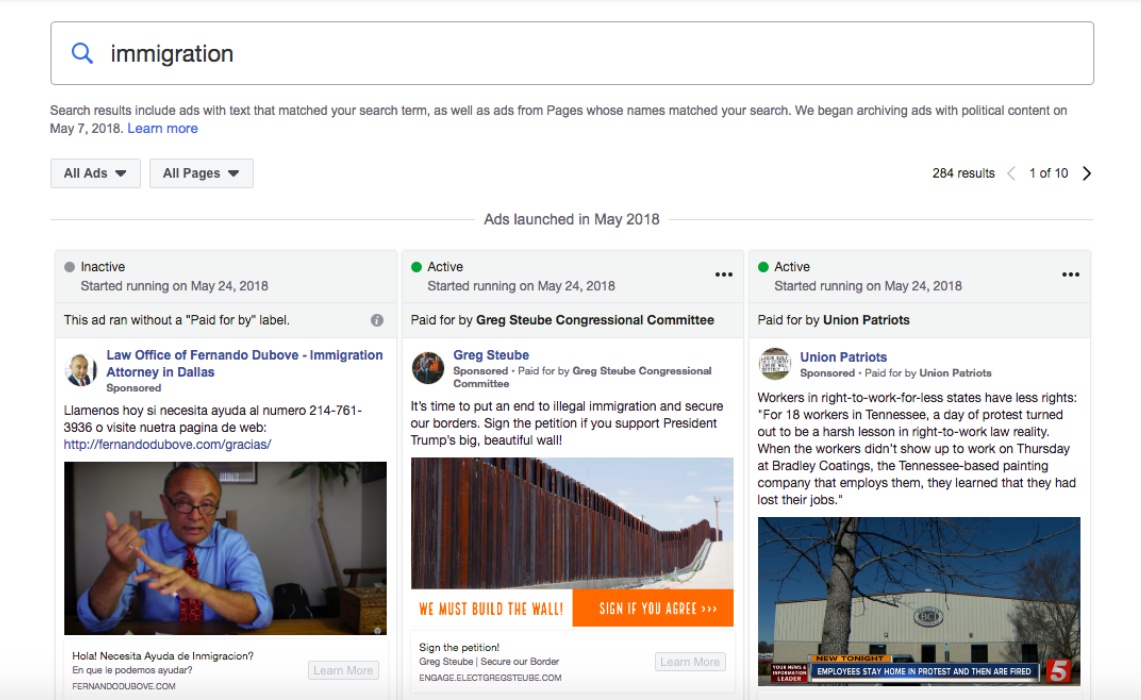The width and height of the screenshot is (1141, 700).
Task: Click the immigration search field
Action: coord(572,53)
